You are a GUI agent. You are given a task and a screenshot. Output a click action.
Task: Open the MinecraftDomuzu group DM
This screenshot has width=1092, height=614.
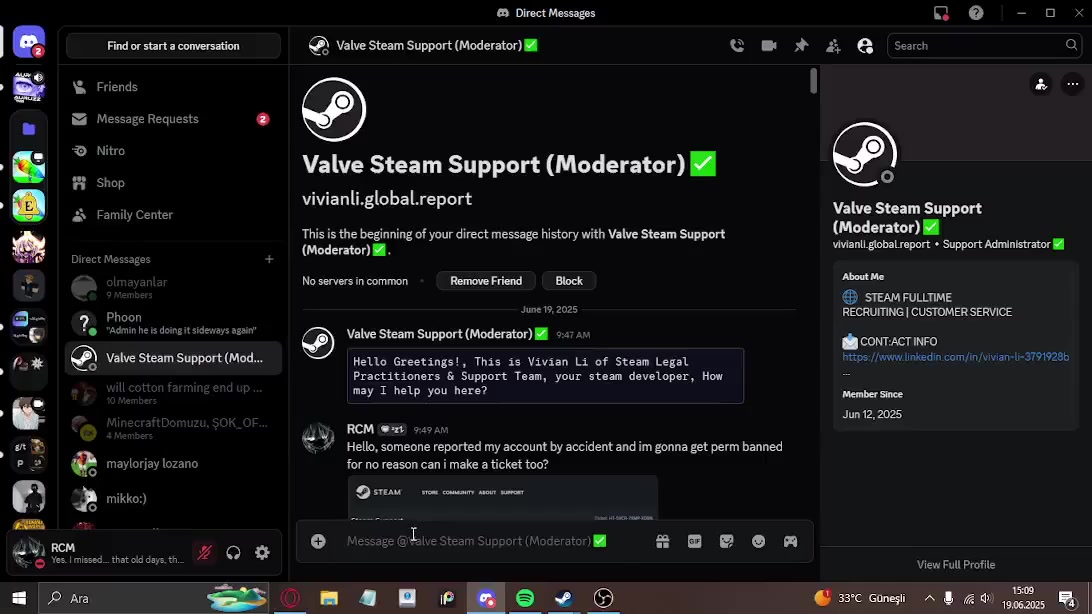(173, 428)
